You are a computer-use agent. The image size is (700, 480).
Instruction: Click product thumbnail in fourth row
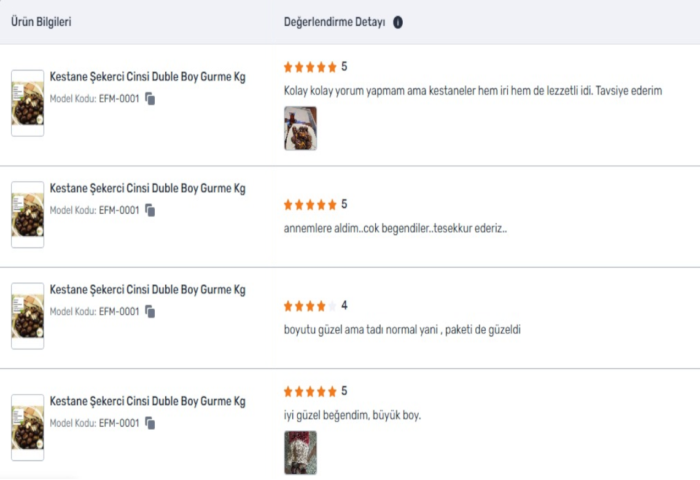pos(28,427)
